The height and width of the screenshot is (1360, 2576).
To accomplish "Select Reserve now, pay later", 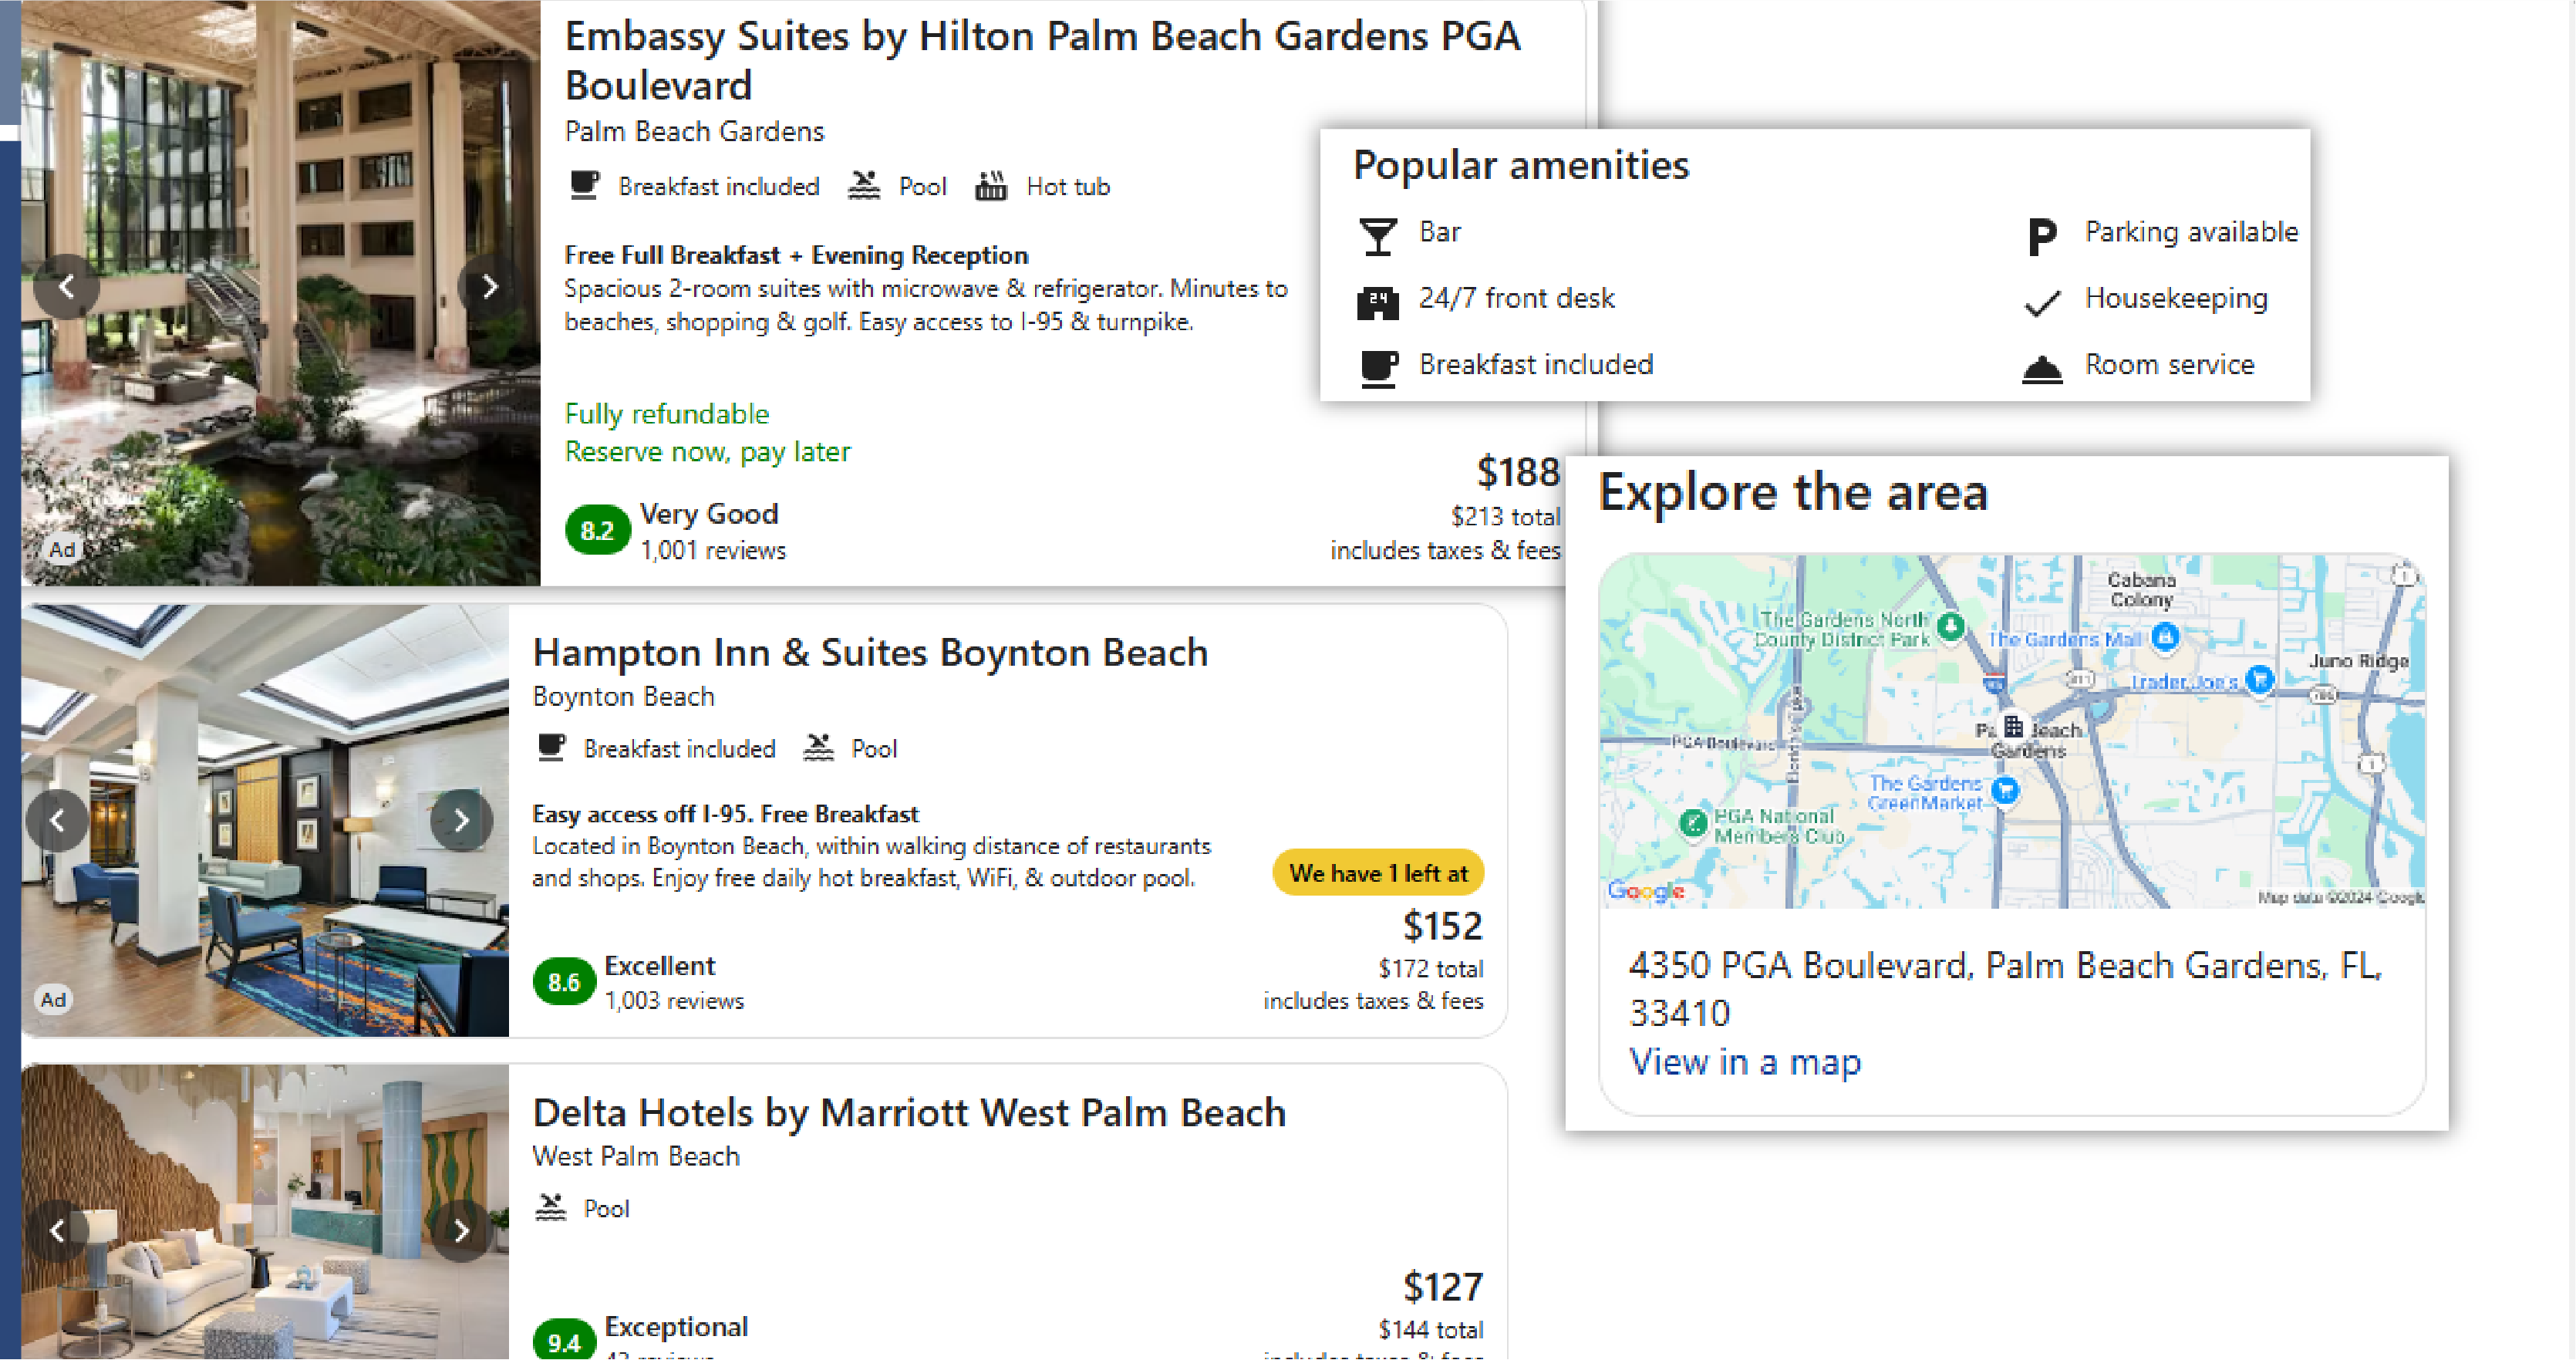I will pos(707,451).
